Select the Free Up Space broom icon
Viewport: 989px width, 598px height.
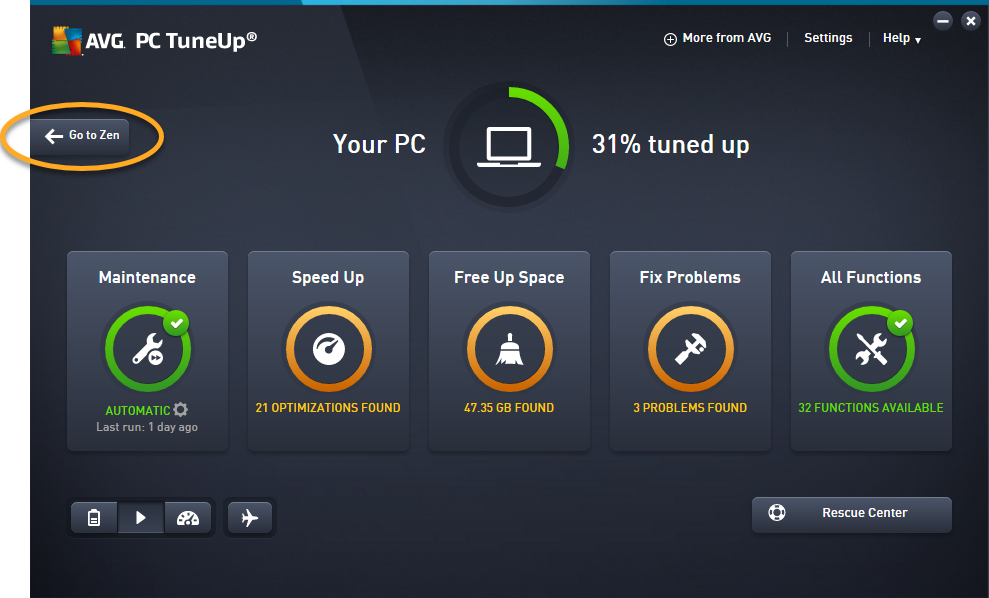510,349
